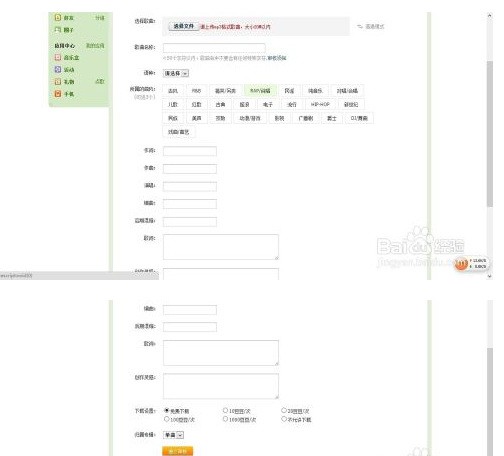The image size is (504, 456).
Task: Click the 歌词 lyrics textarea in the upper capture
Action: [x=221, y=247]
